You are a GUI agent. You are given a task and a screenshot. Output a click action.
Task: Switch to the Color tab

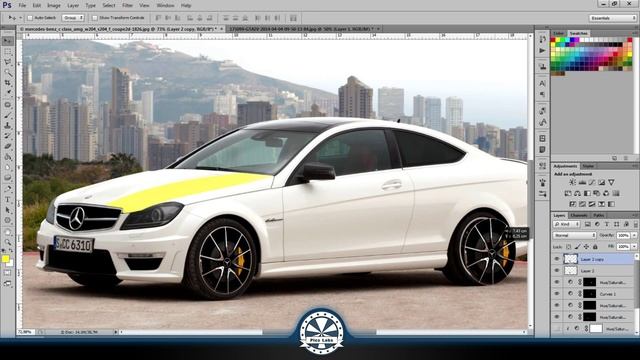point(559,33)
